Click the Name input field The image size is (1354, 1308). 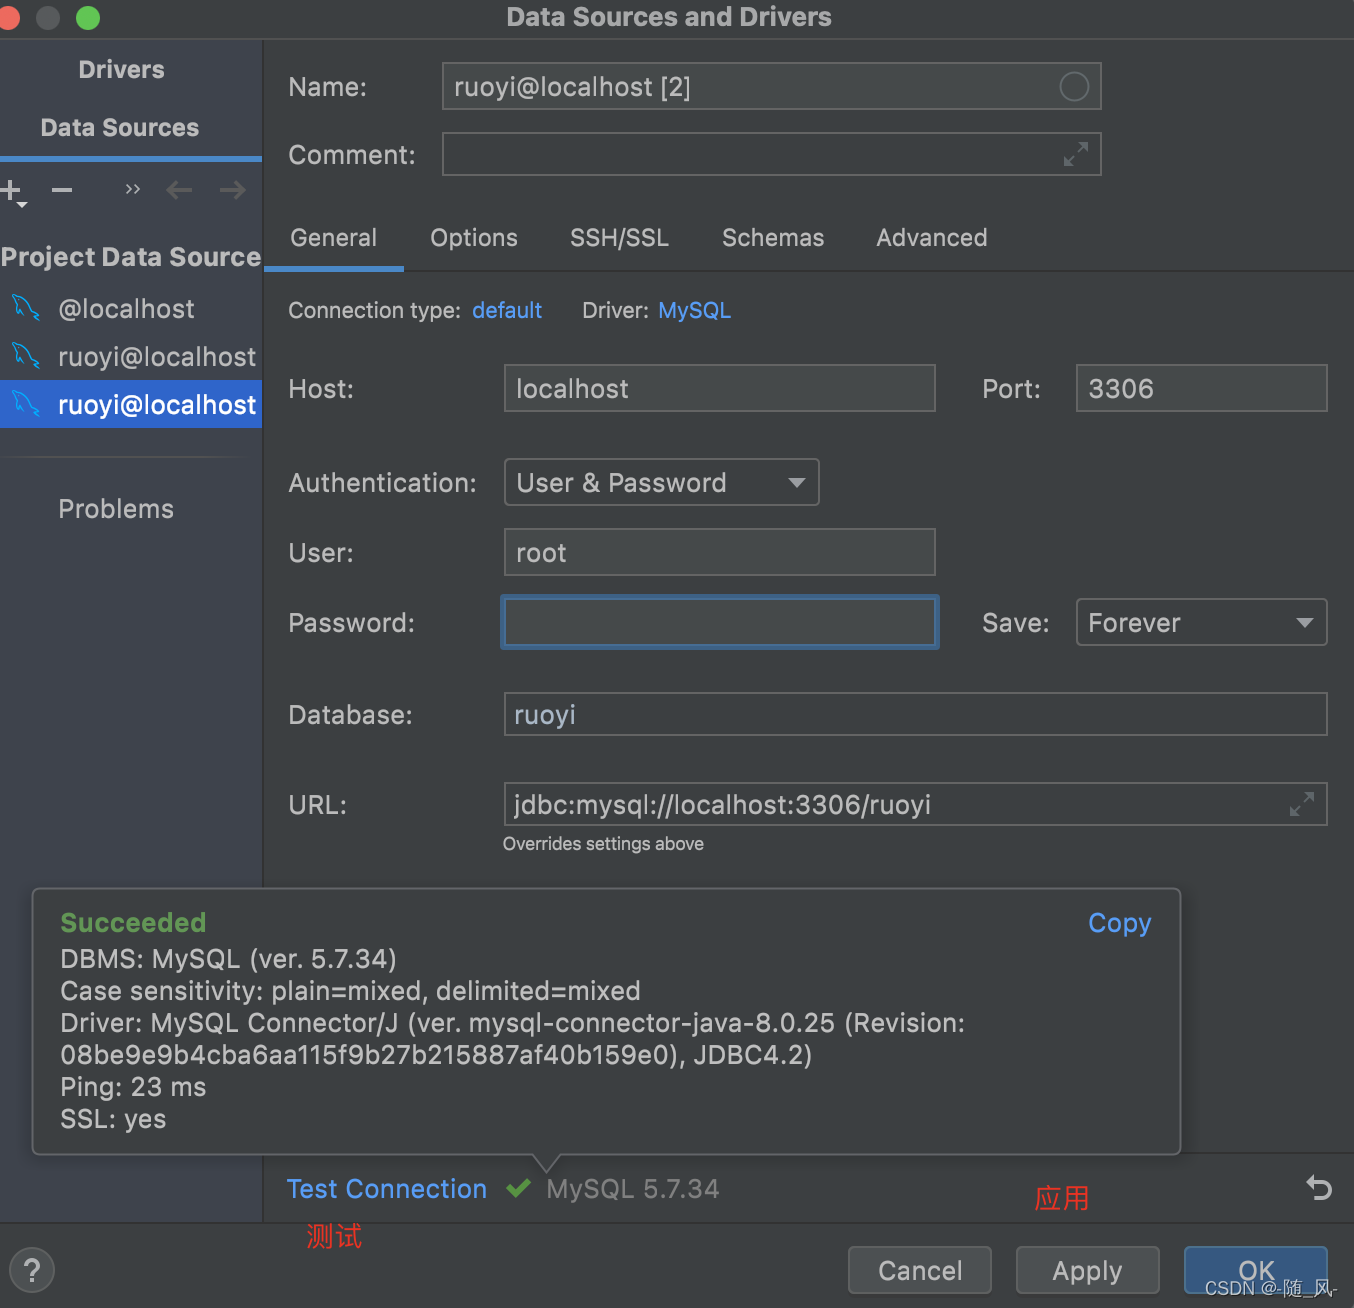[771, 86]
